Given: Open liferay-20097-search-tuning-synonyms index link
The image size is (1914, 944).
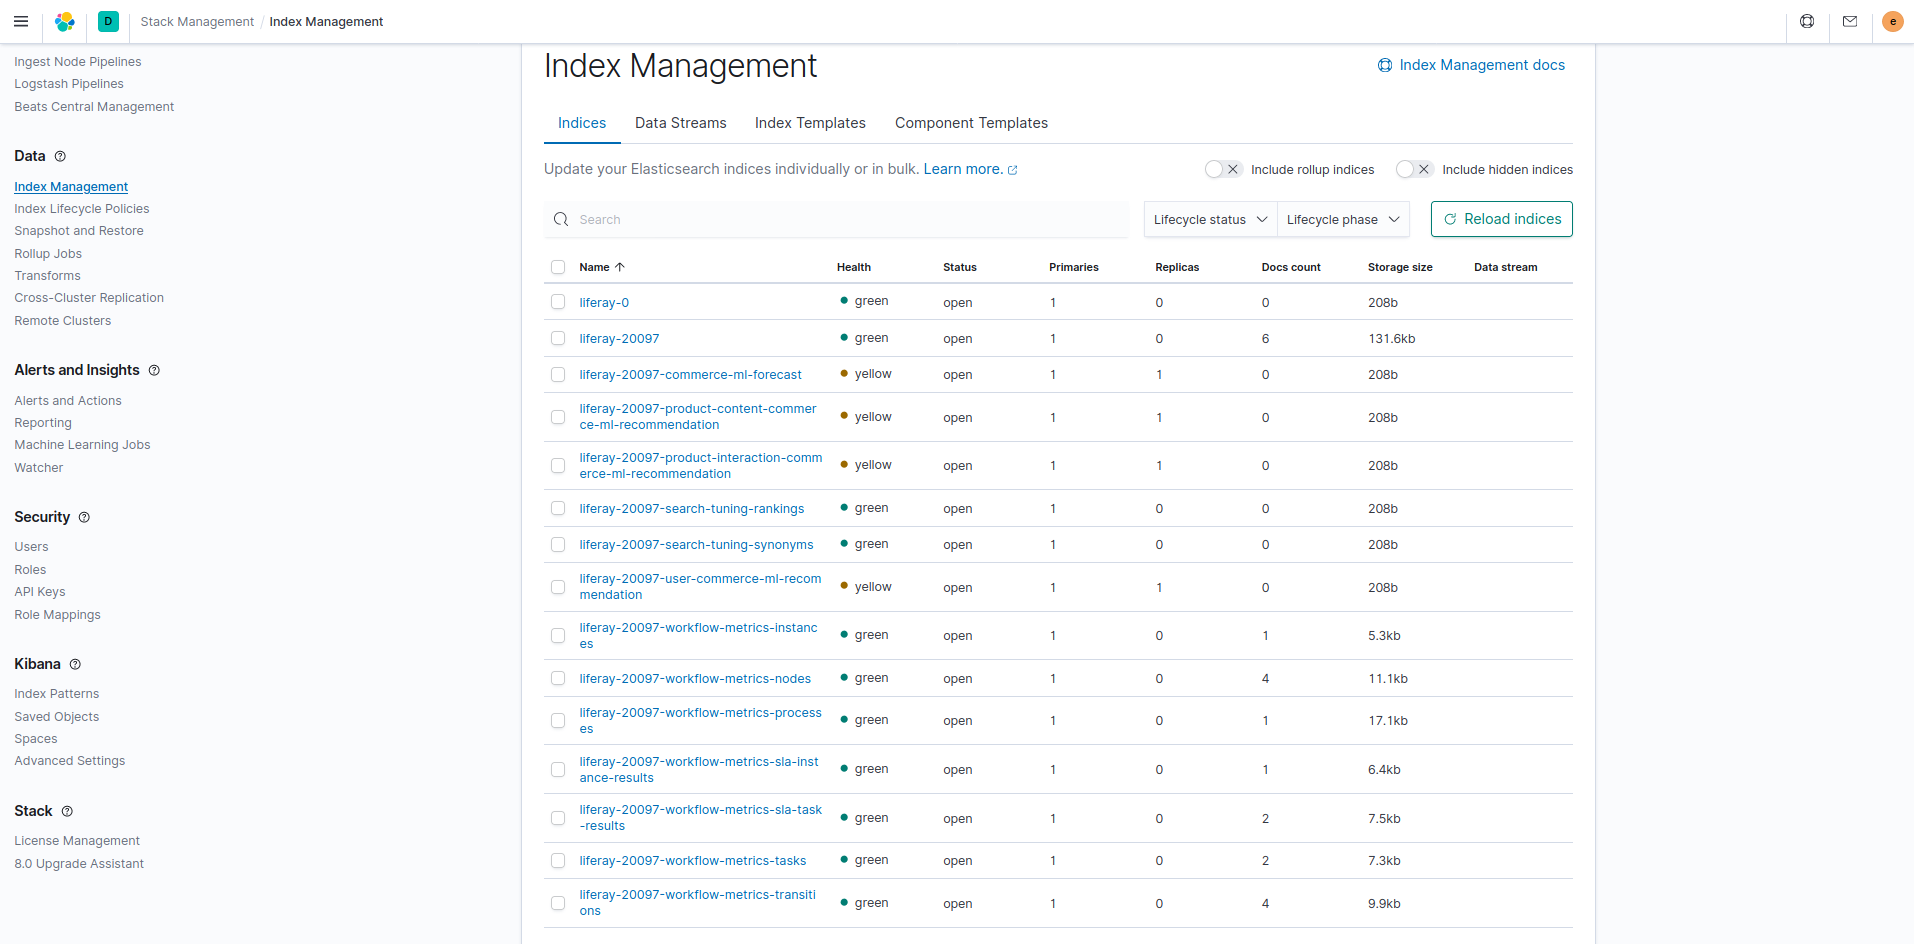Looking at the screenshot, I should pos(696,545).
